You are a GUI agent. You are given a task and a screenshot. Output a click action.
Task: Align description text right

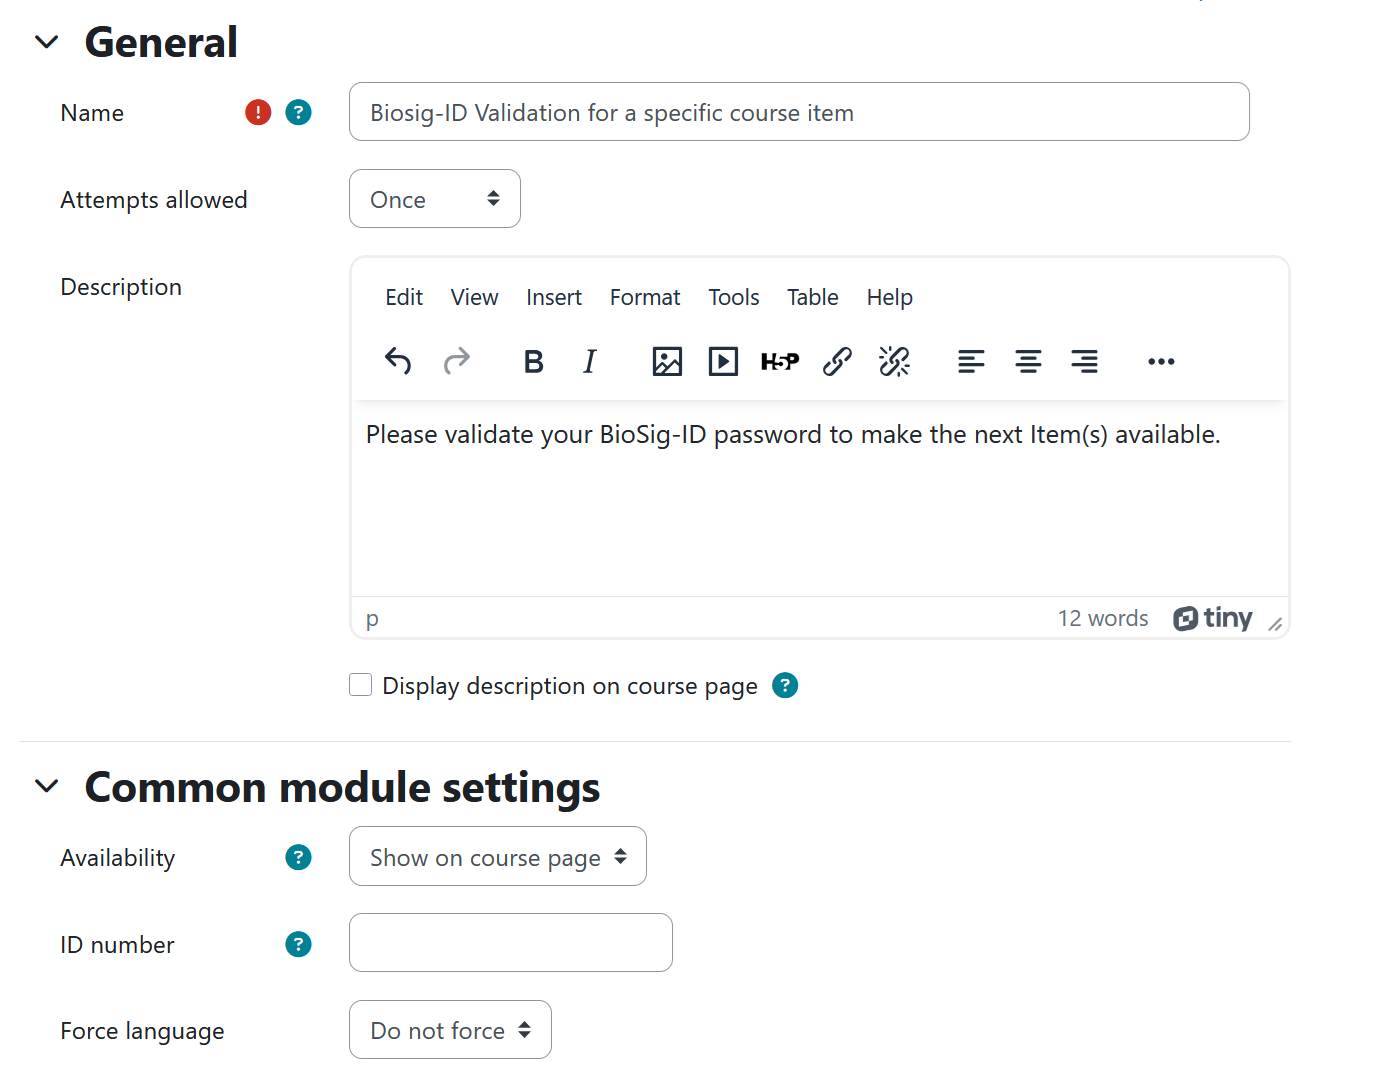1084,361
